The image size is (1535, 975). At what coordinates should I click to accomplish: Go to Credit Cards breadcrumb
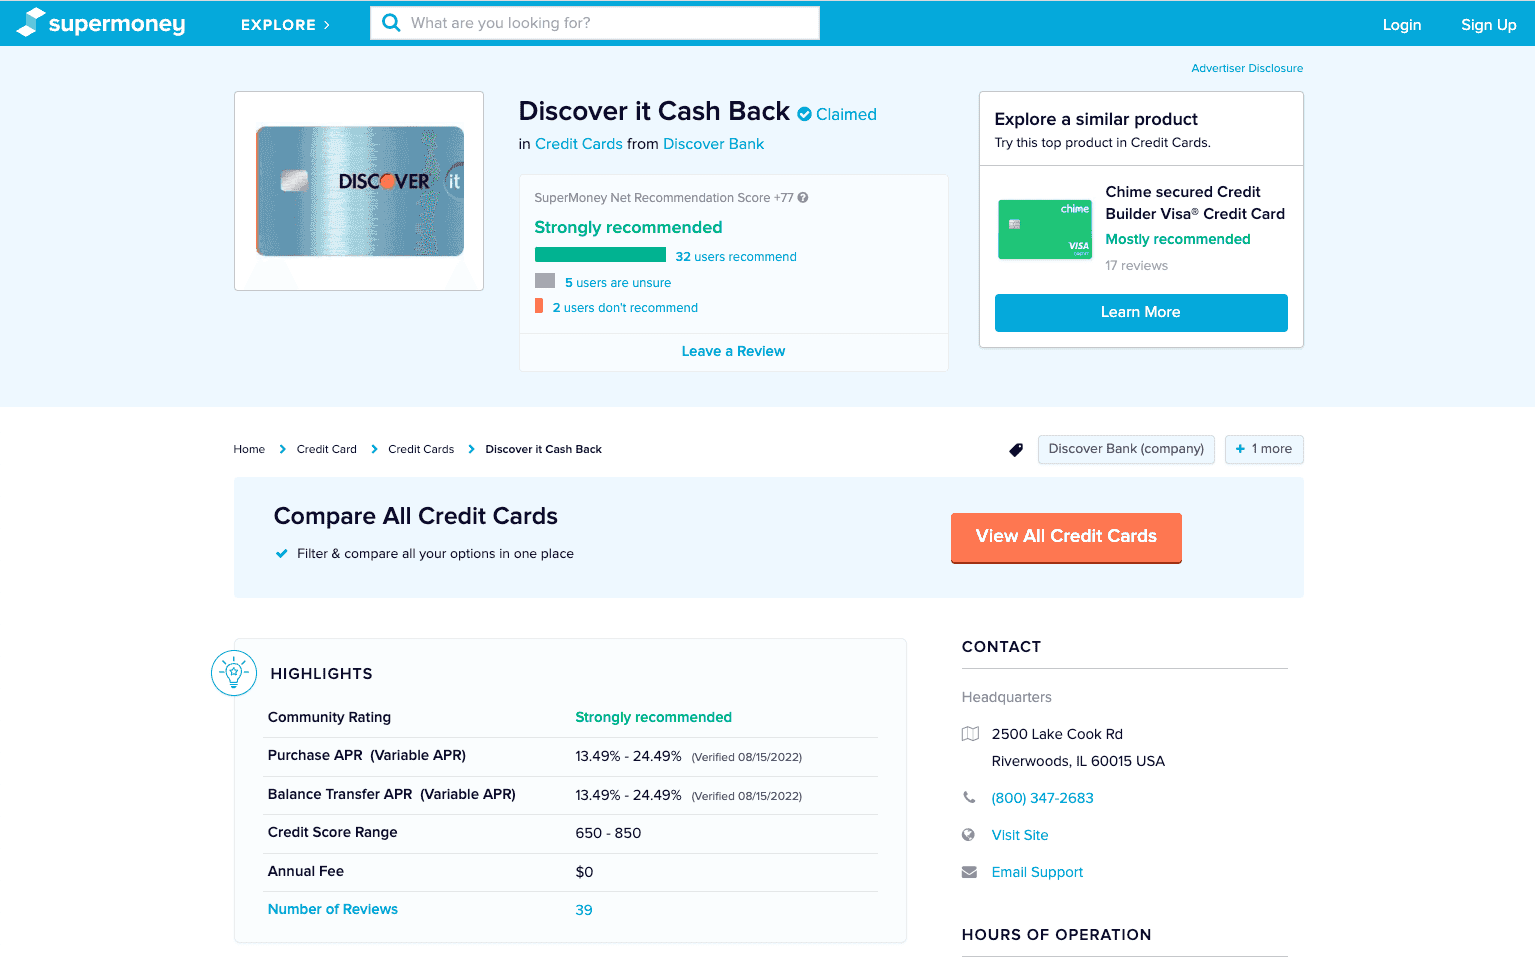(x=421, y=449)
